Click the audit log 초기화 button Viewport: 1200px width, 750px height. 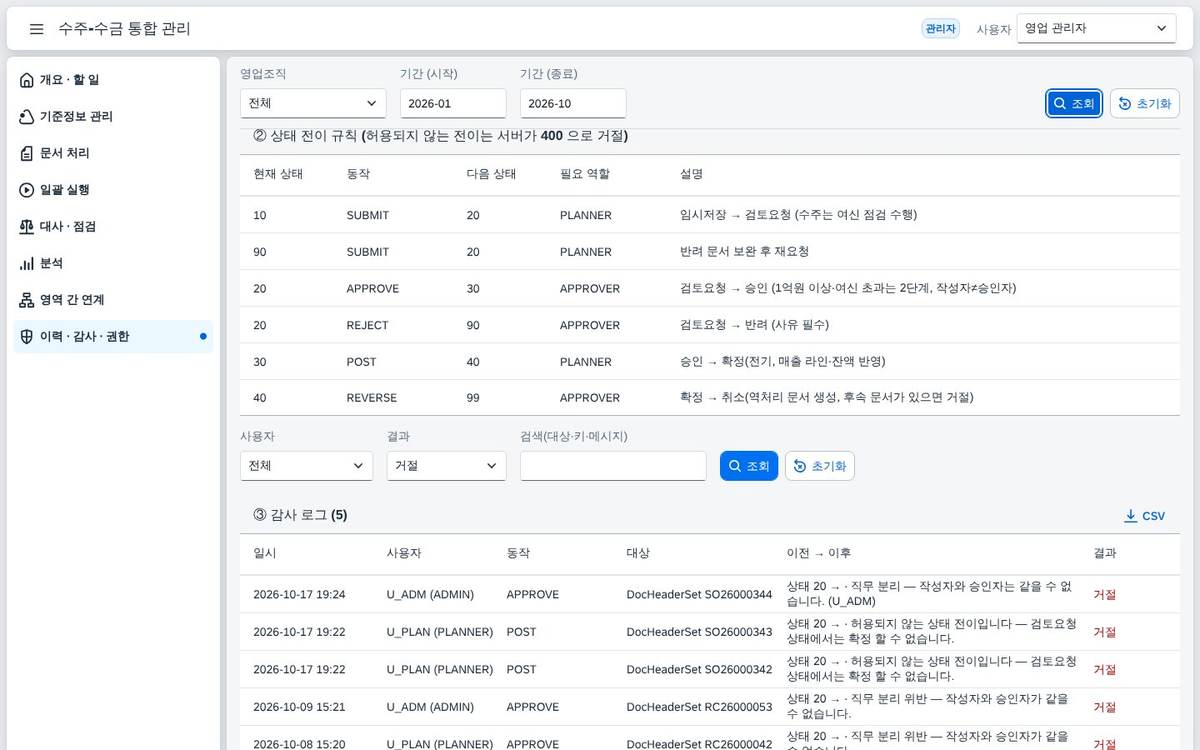820,466
